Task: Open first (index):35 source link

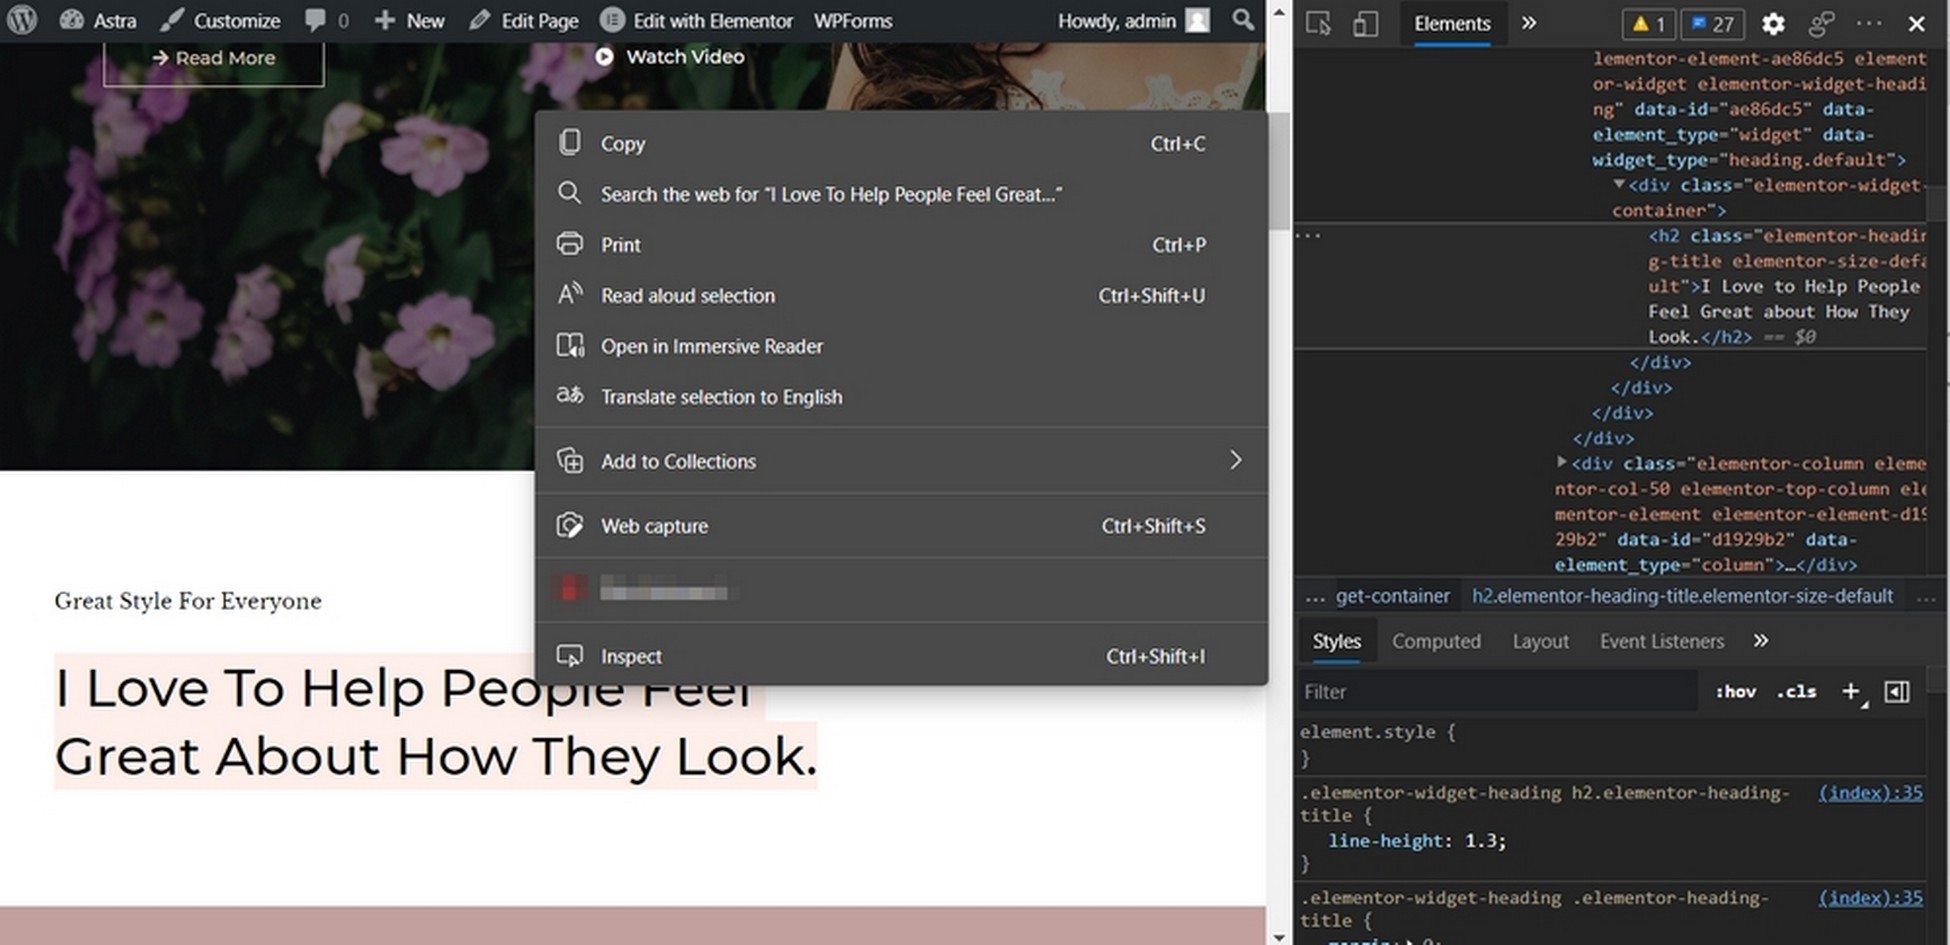Action: click(1870, 792)
